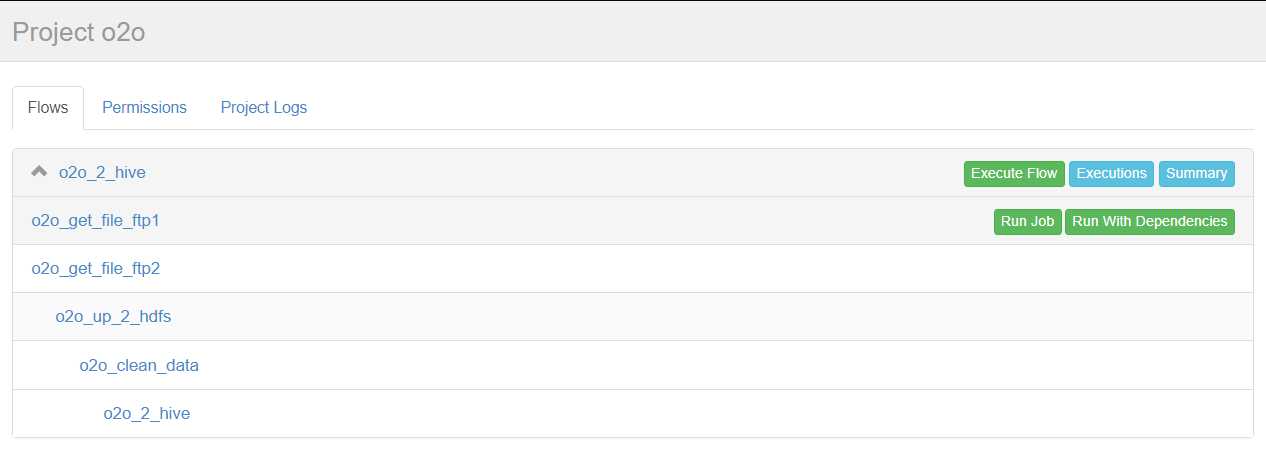Open the o2o_get_file_ftp2 job link
The image size is (1266, 466).
(x=96, y=269)
